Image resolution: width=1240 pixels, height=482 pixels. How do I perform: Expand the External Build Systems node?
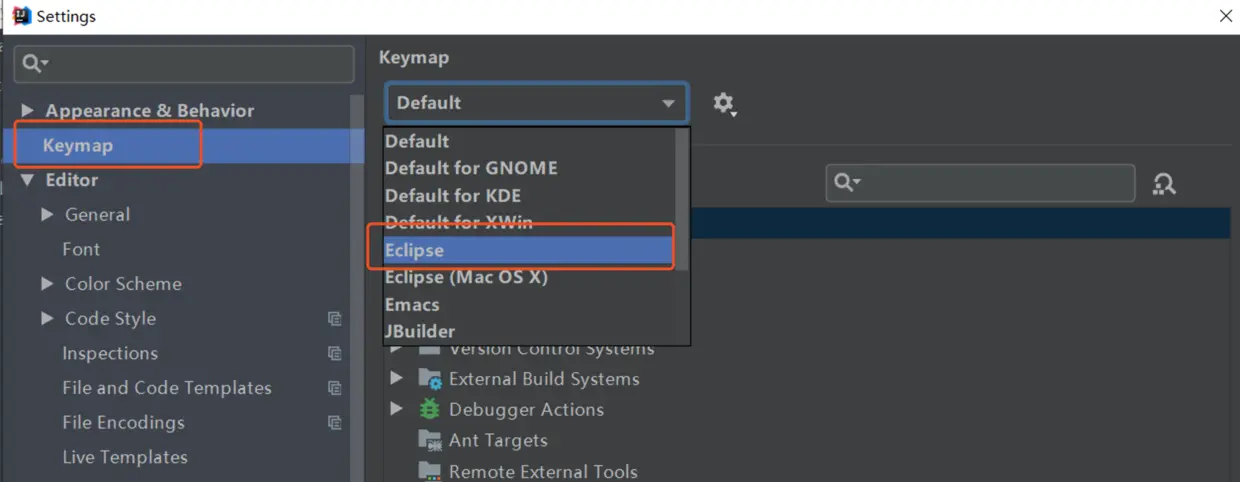(x=397, y=379)
